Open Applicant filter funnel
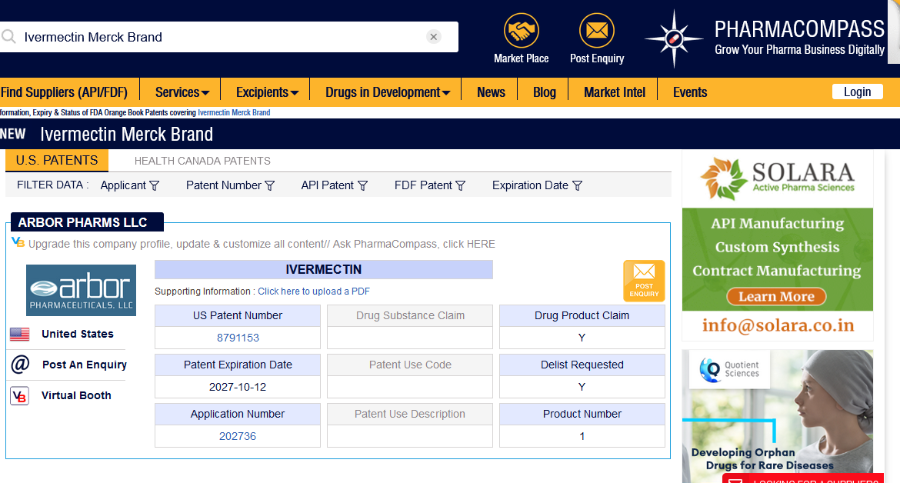Screen dimensions: 900x483 (154, 186)
